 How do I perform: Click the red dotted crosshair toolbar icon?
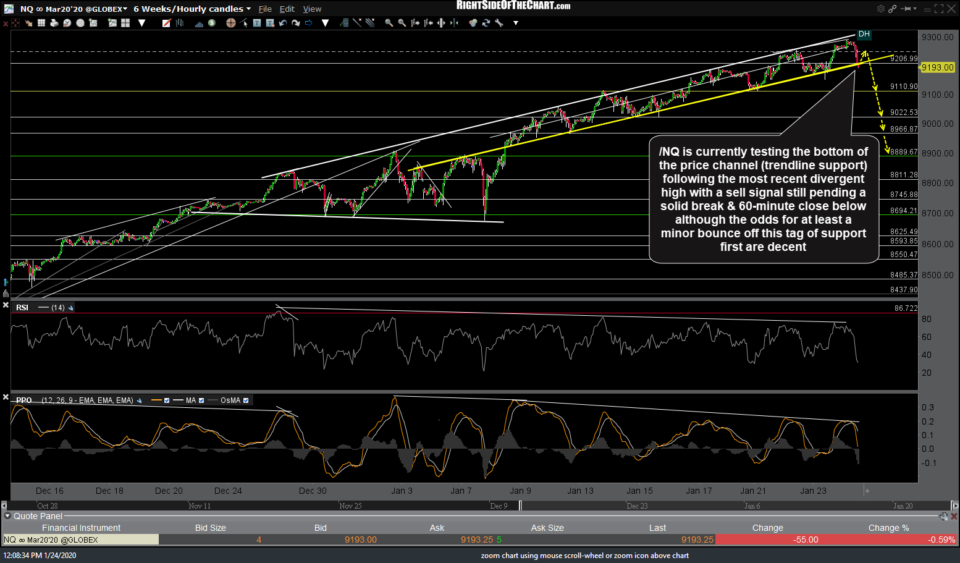15,23
